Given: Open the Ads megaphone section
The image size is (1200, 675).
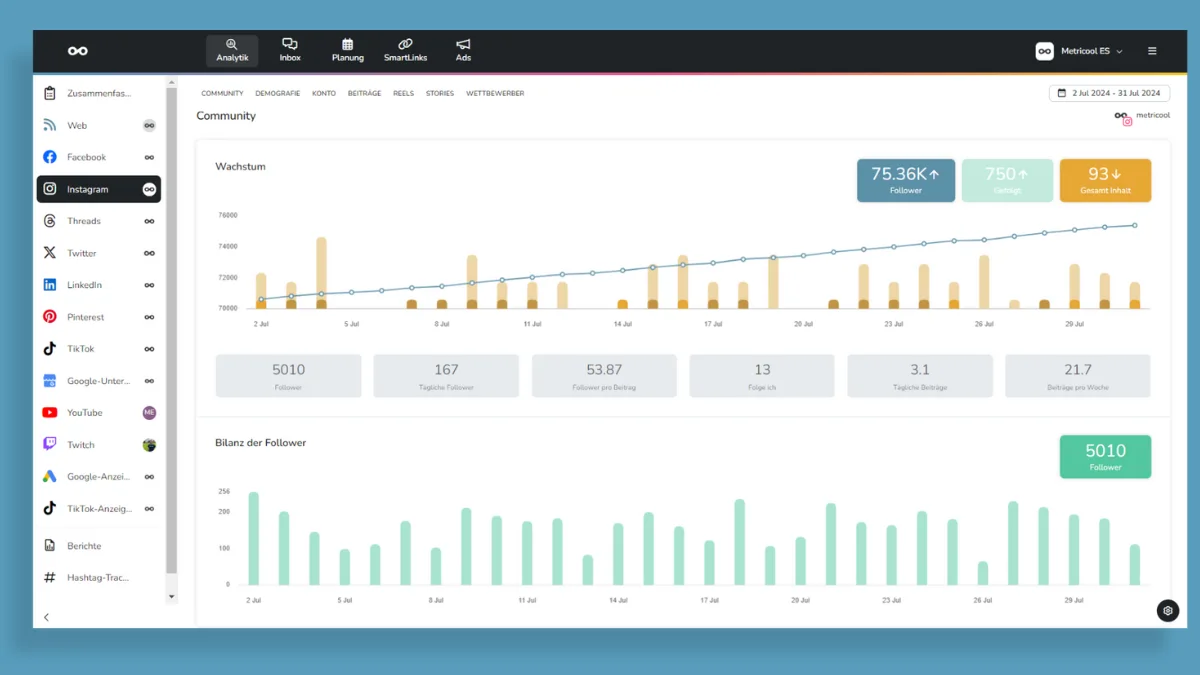Looking at the screenshot, I should [x=463, y=51].
